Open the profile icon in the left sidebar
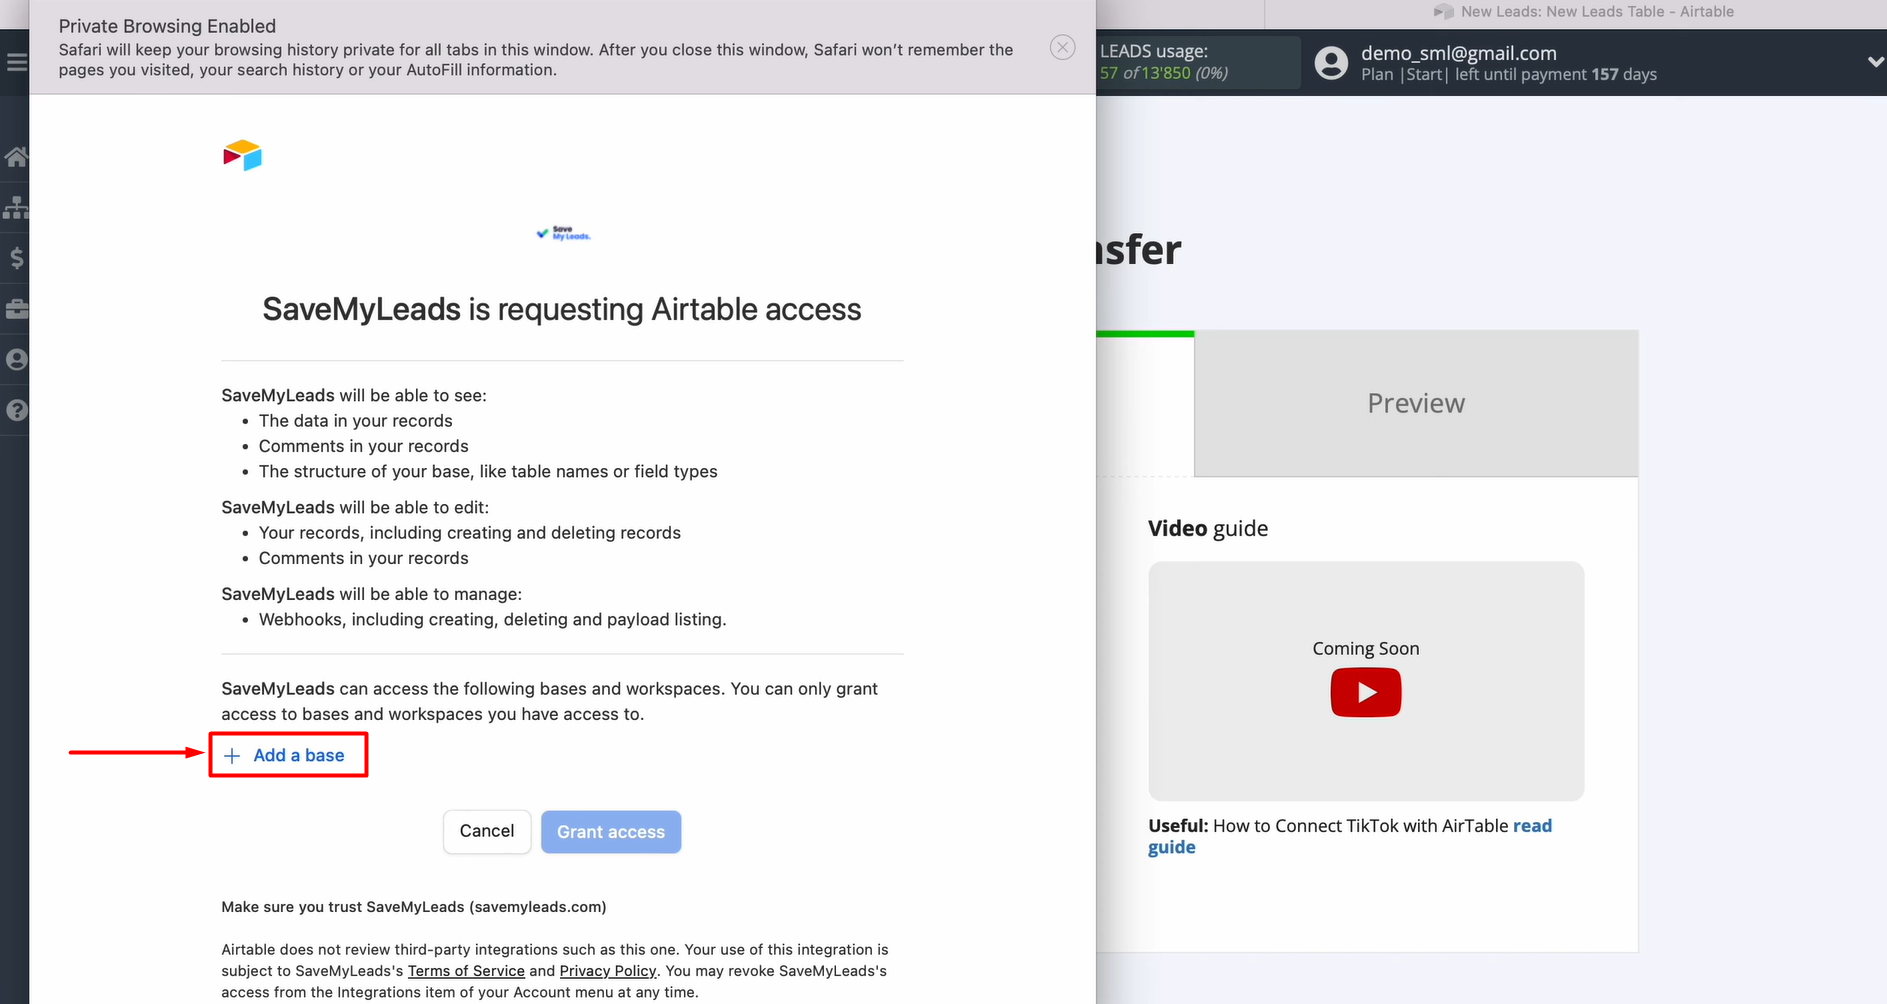Screen dimensions: 1887x1004 click(x=16, y=360)
